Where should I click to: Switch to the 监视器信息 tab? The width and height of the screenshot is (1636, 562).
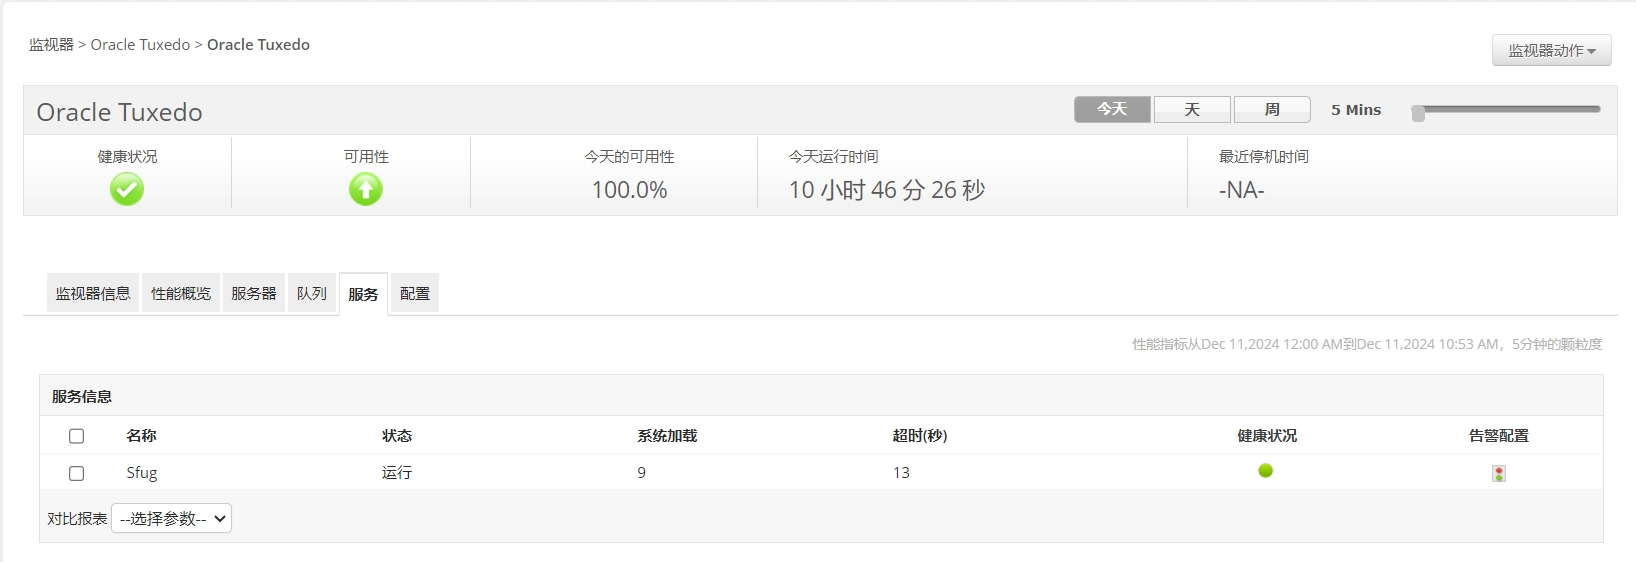(93, 293)
